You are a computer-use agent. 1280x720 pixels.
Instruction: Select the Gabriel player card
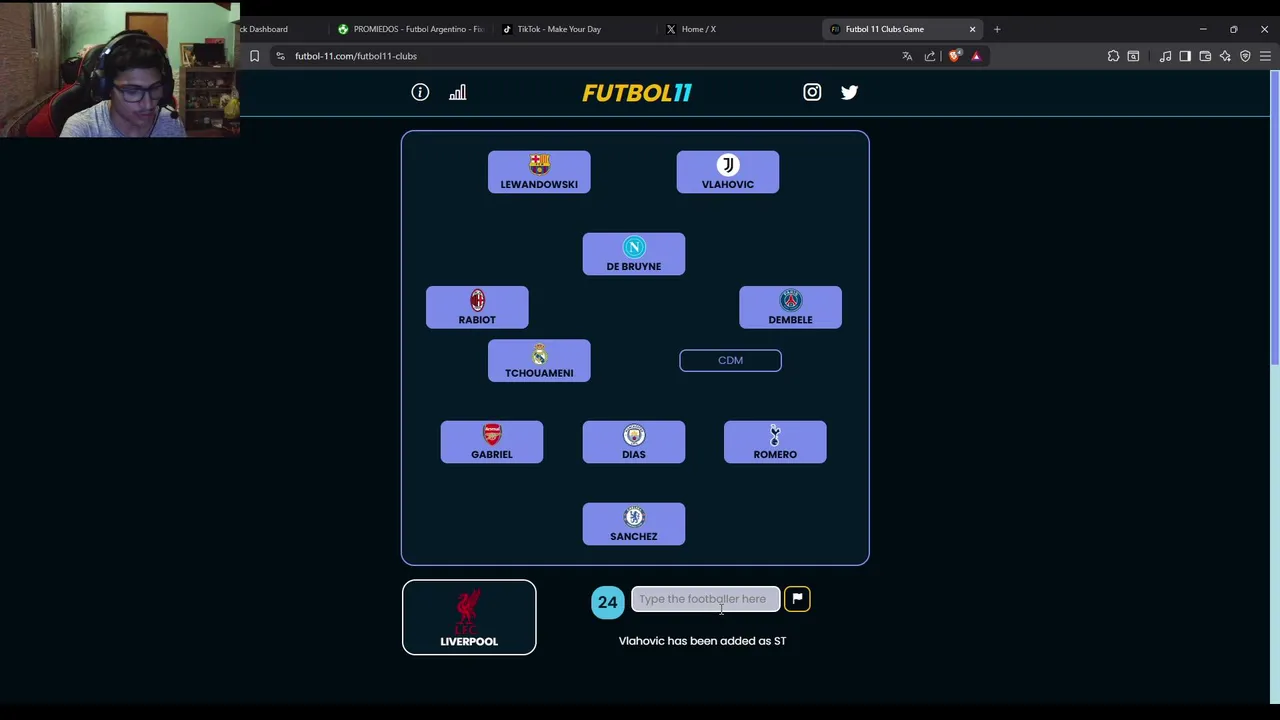point(492,442)
